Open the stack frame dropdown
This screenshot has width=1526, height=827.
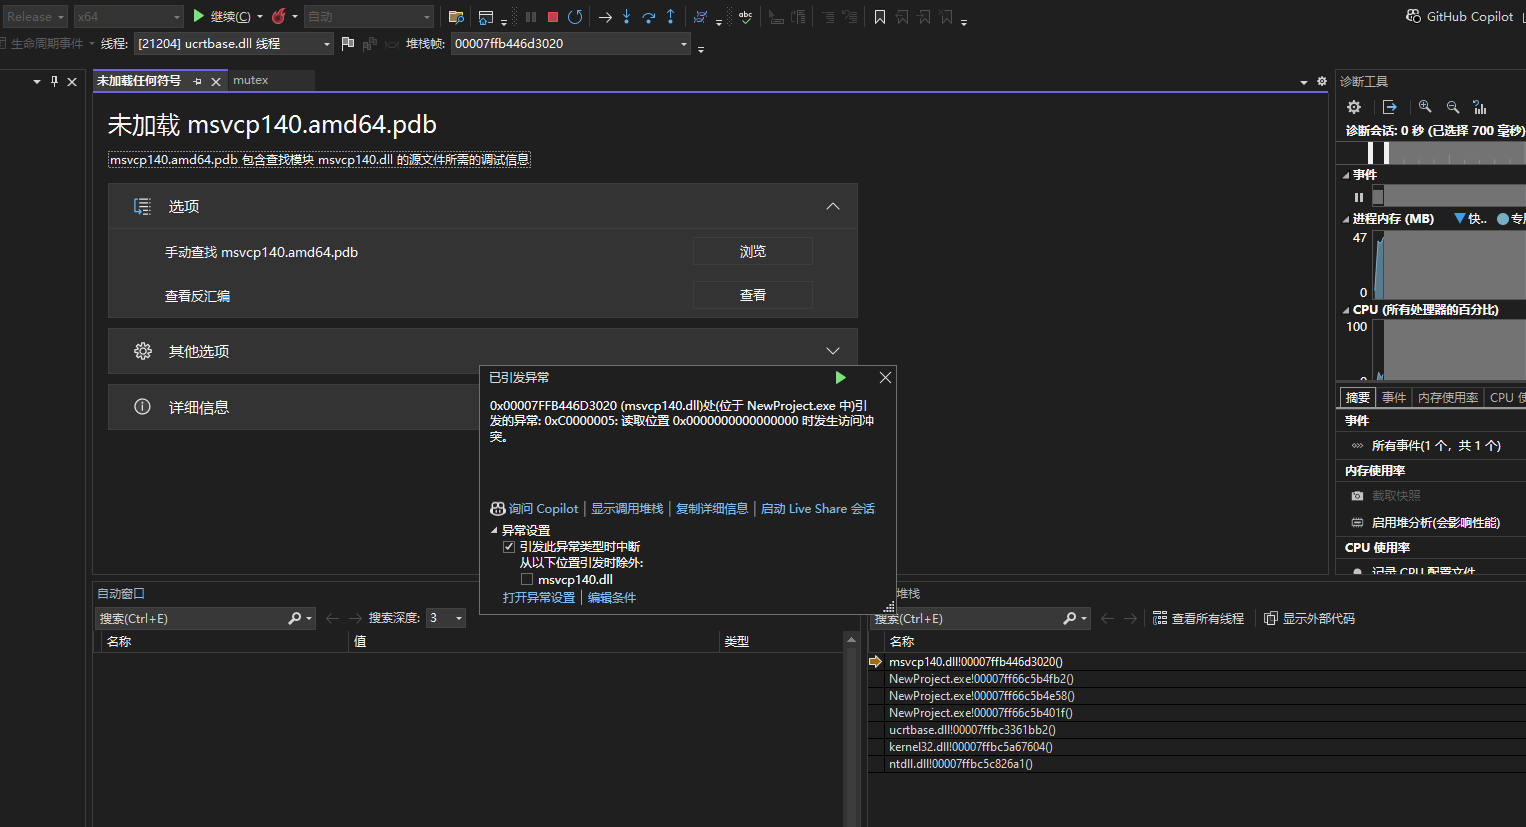pyautogui.click(x=571, y=43)
